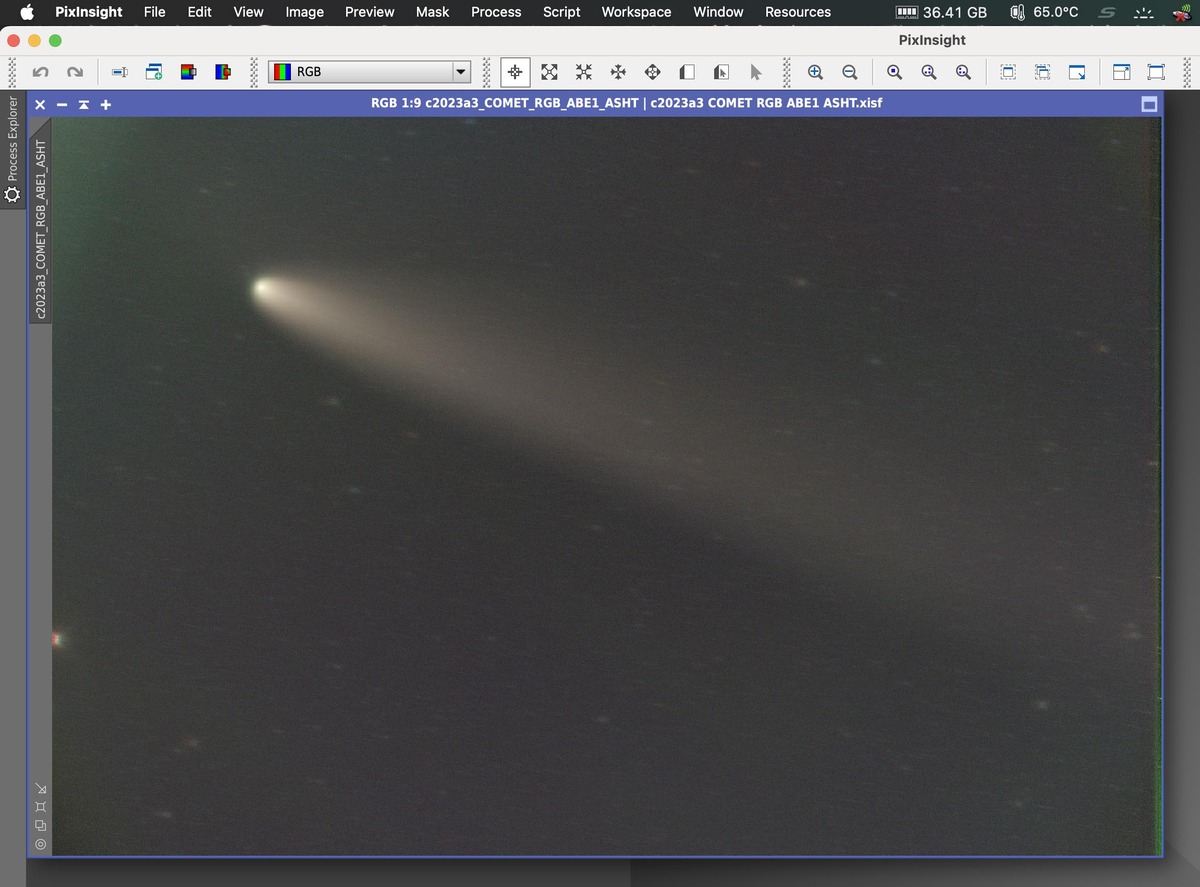
Task: Click the collapsing-arrows icon next to the crosshair
Action: coord(584,72)
